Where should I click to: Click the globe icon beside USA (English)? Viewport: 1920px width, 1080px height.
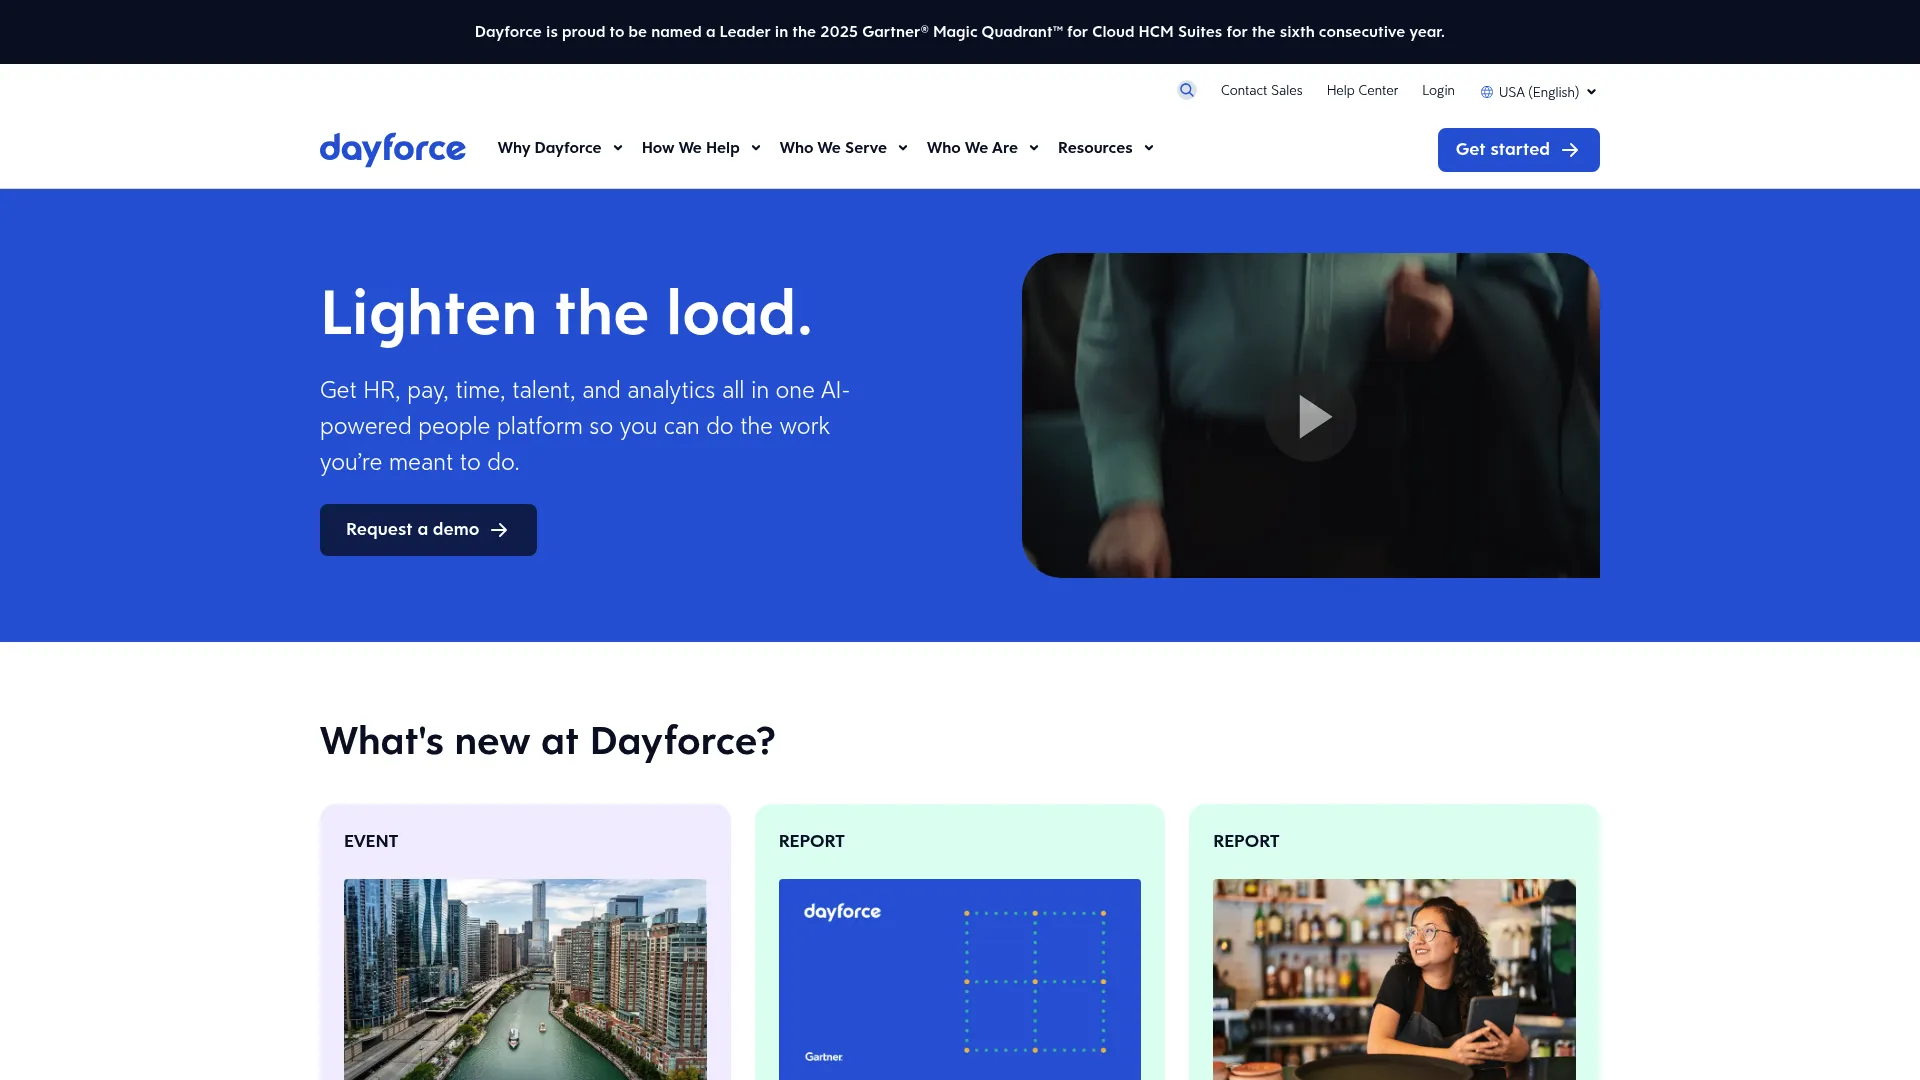(x=1487, y=92)
